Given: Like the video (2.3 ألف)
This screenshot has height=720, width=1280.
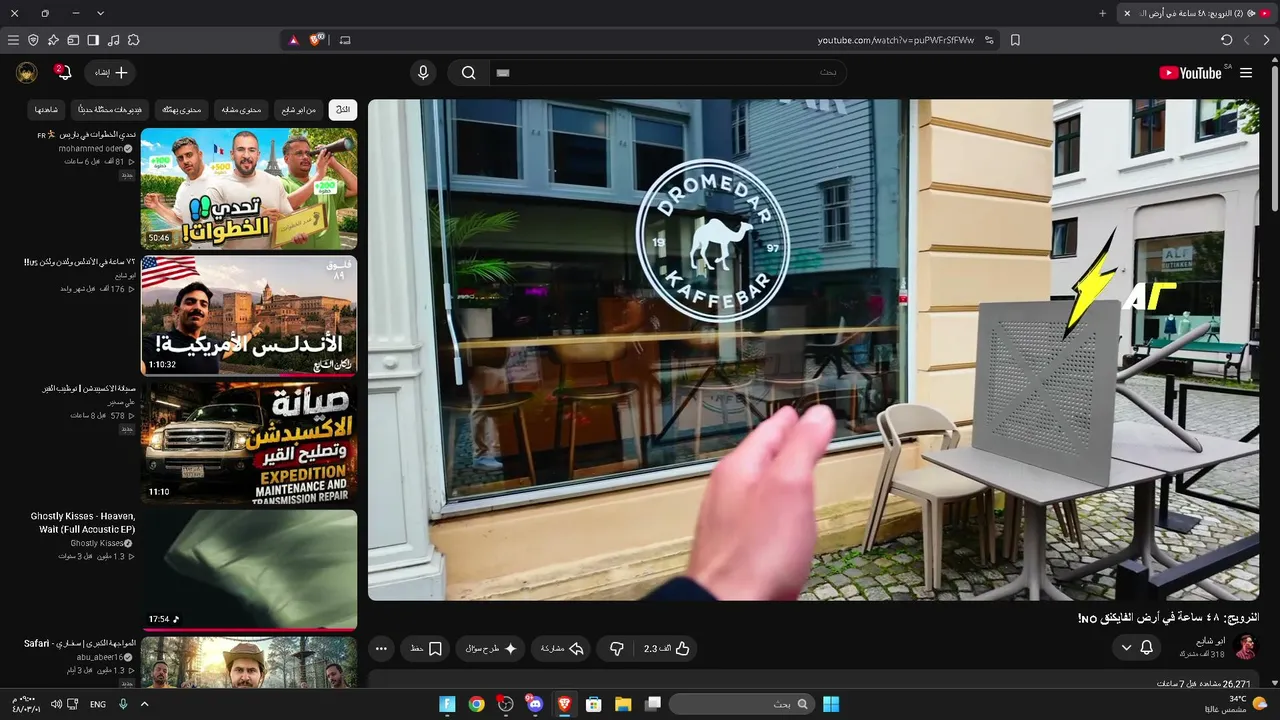Looking at the screenshot, I should pos(668,649).
